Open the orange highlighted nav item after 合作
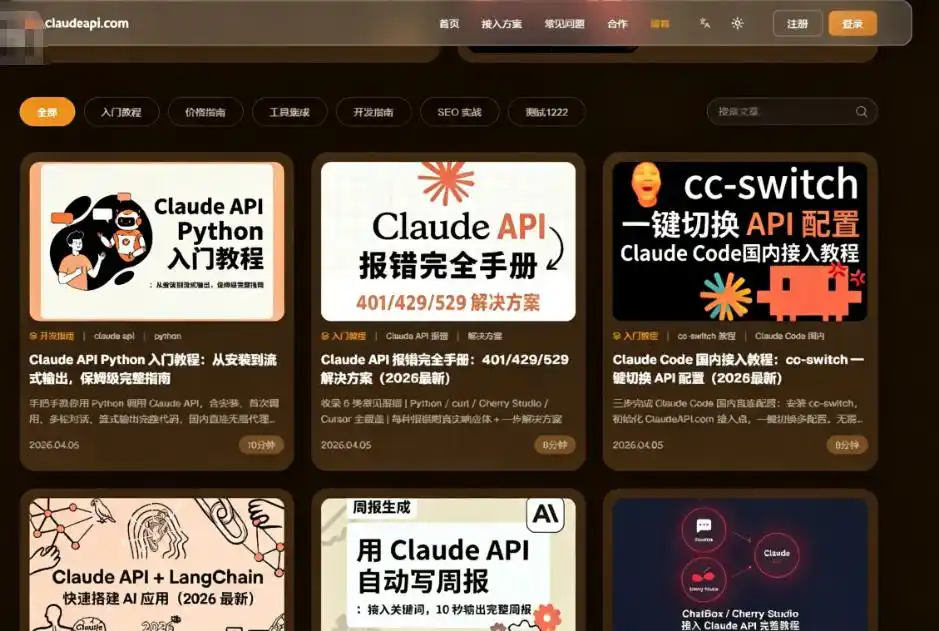 tap(659, 24)
